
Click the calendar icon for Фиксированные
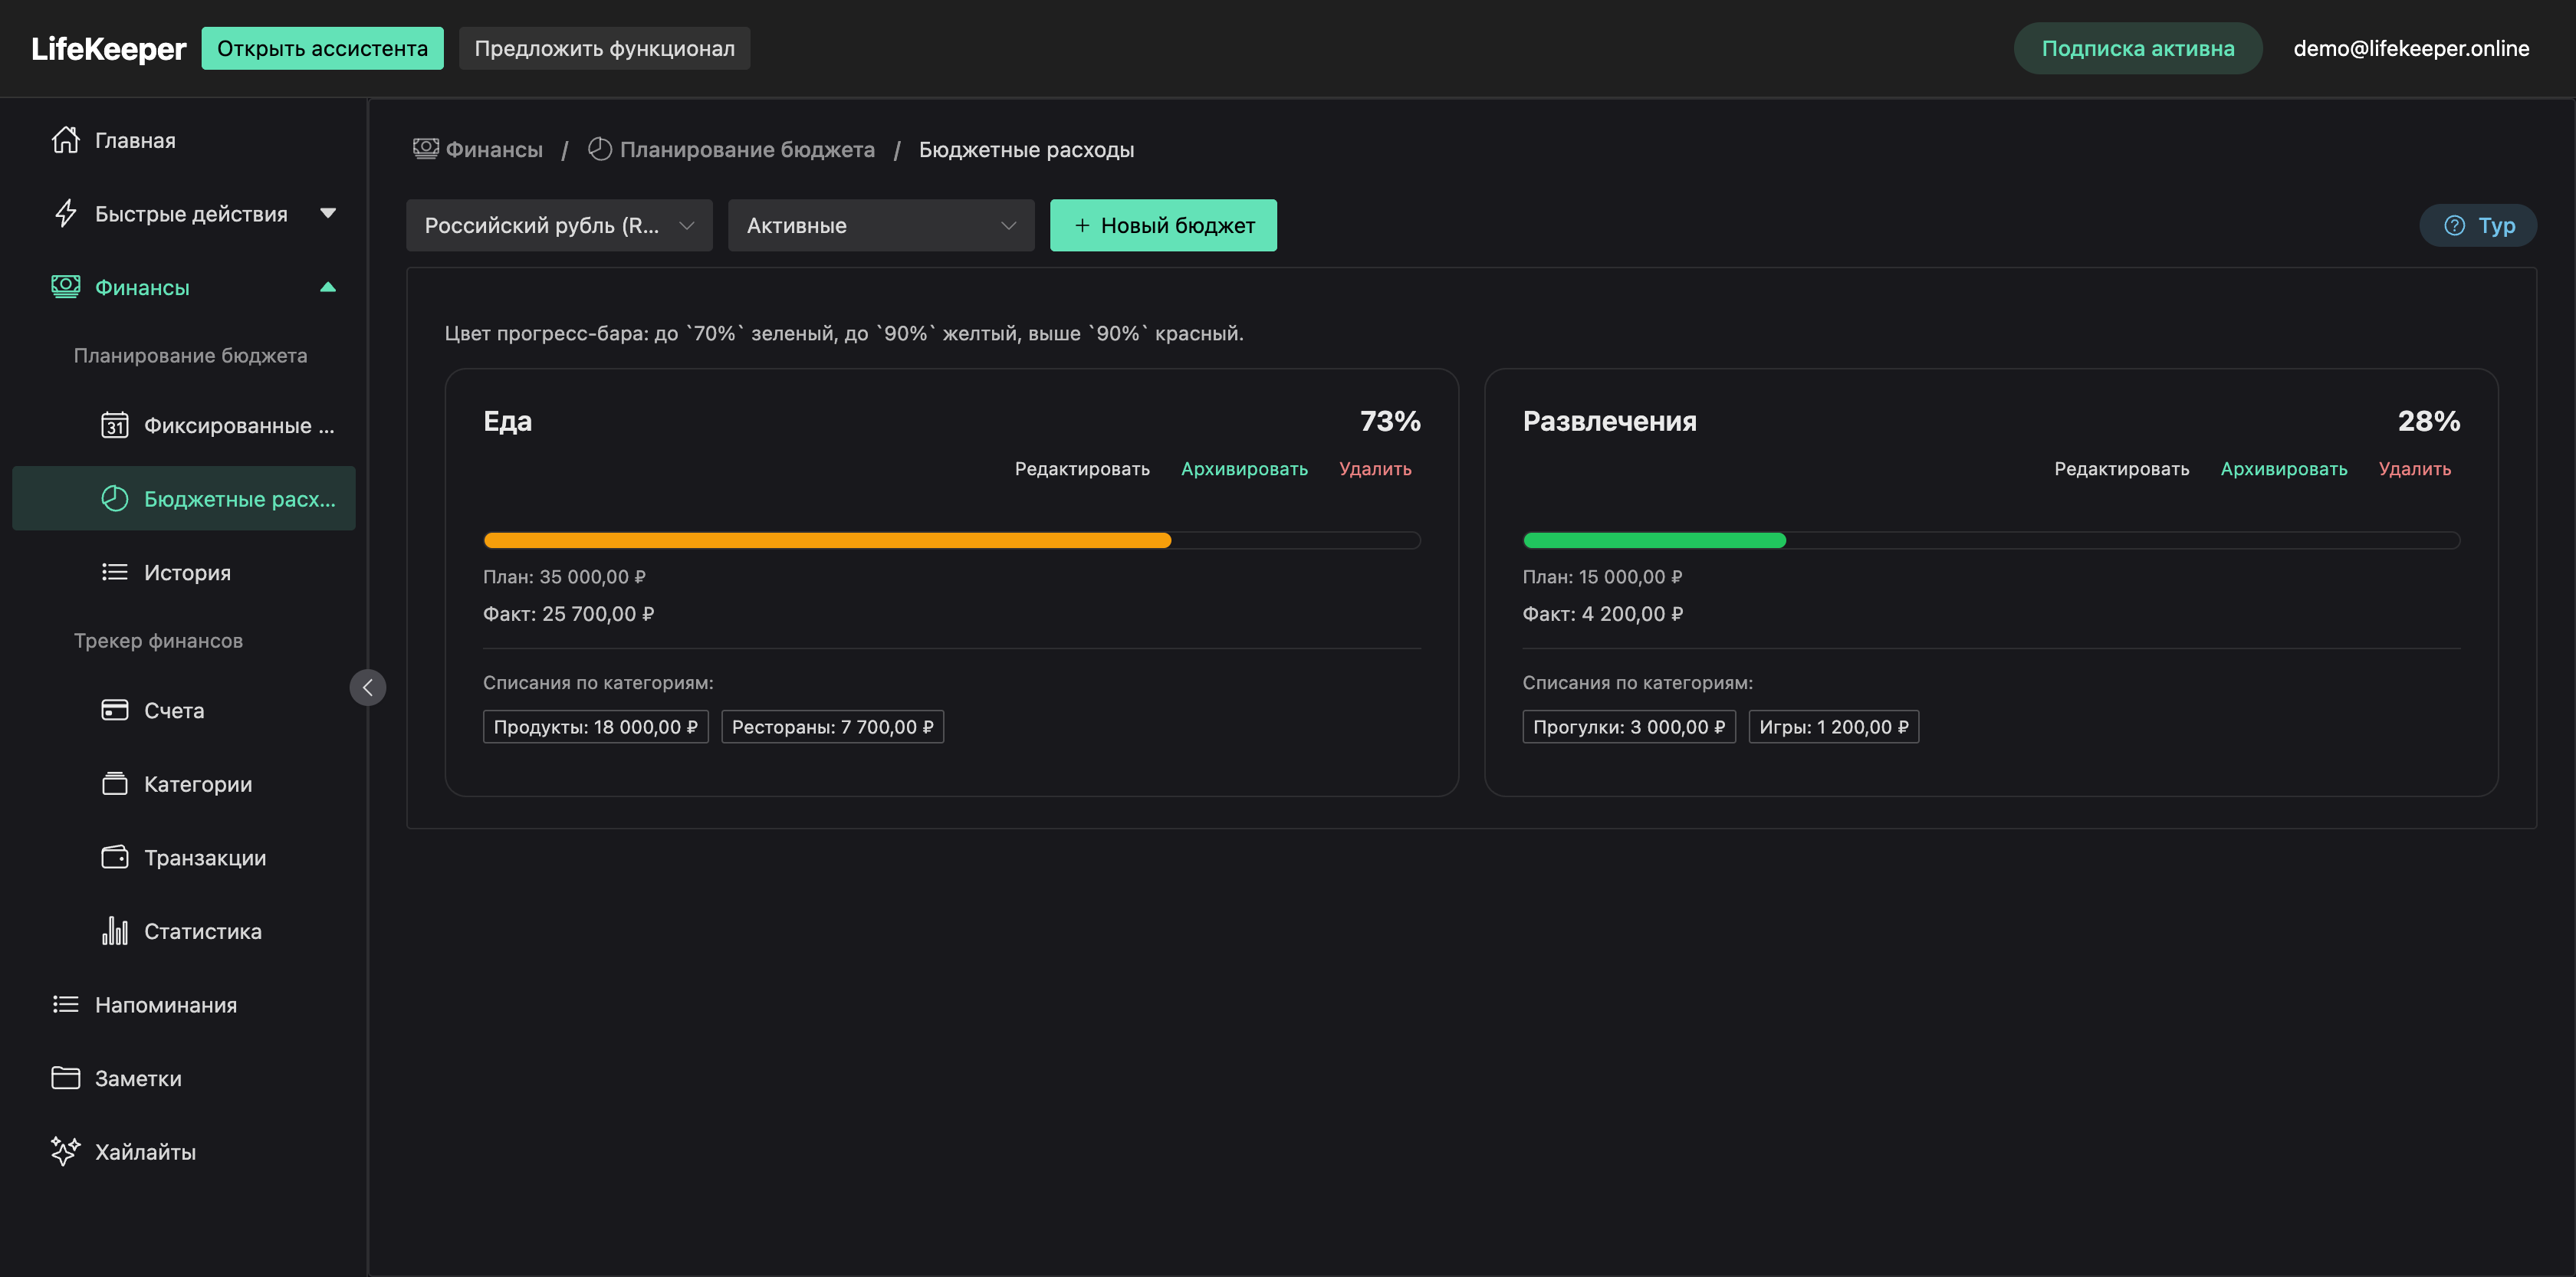click(114, 426)
